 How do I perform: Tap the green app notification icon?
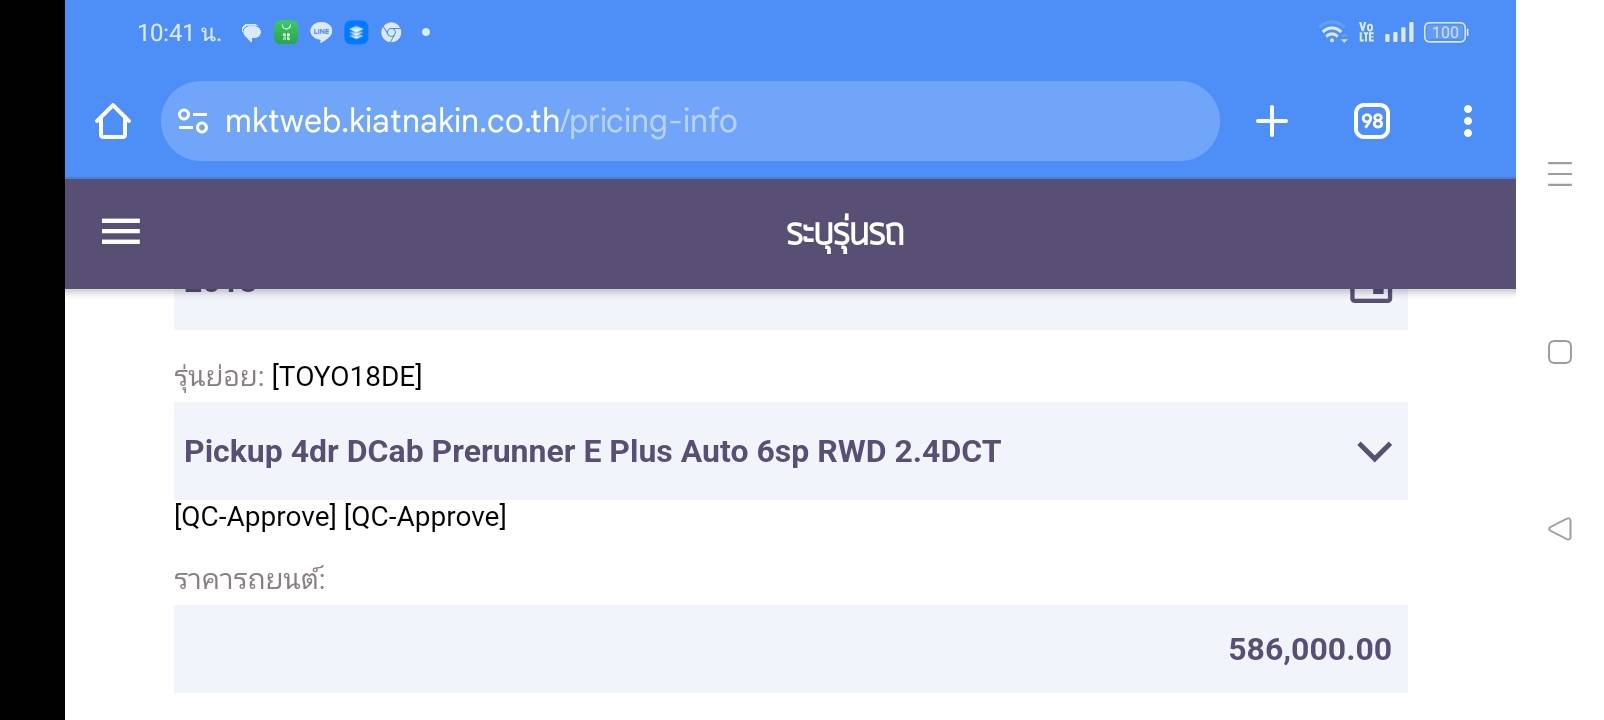[286, 33]
